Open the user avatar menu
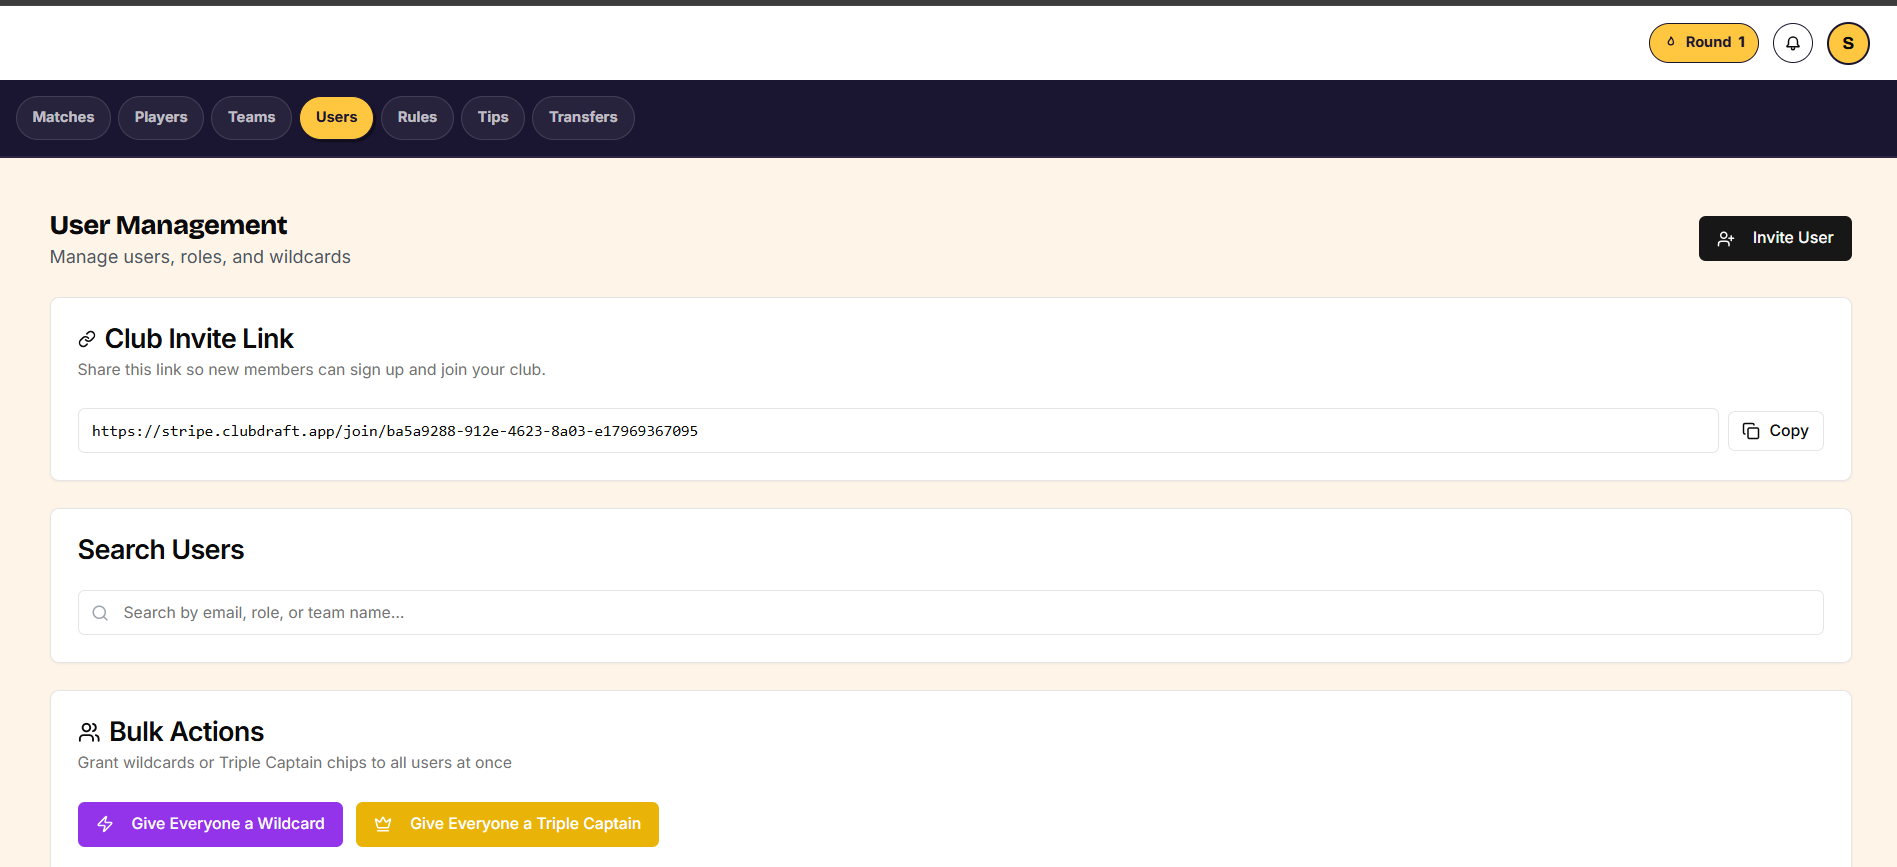Screen dimensions: 1897x867 tap(1848, 43)
